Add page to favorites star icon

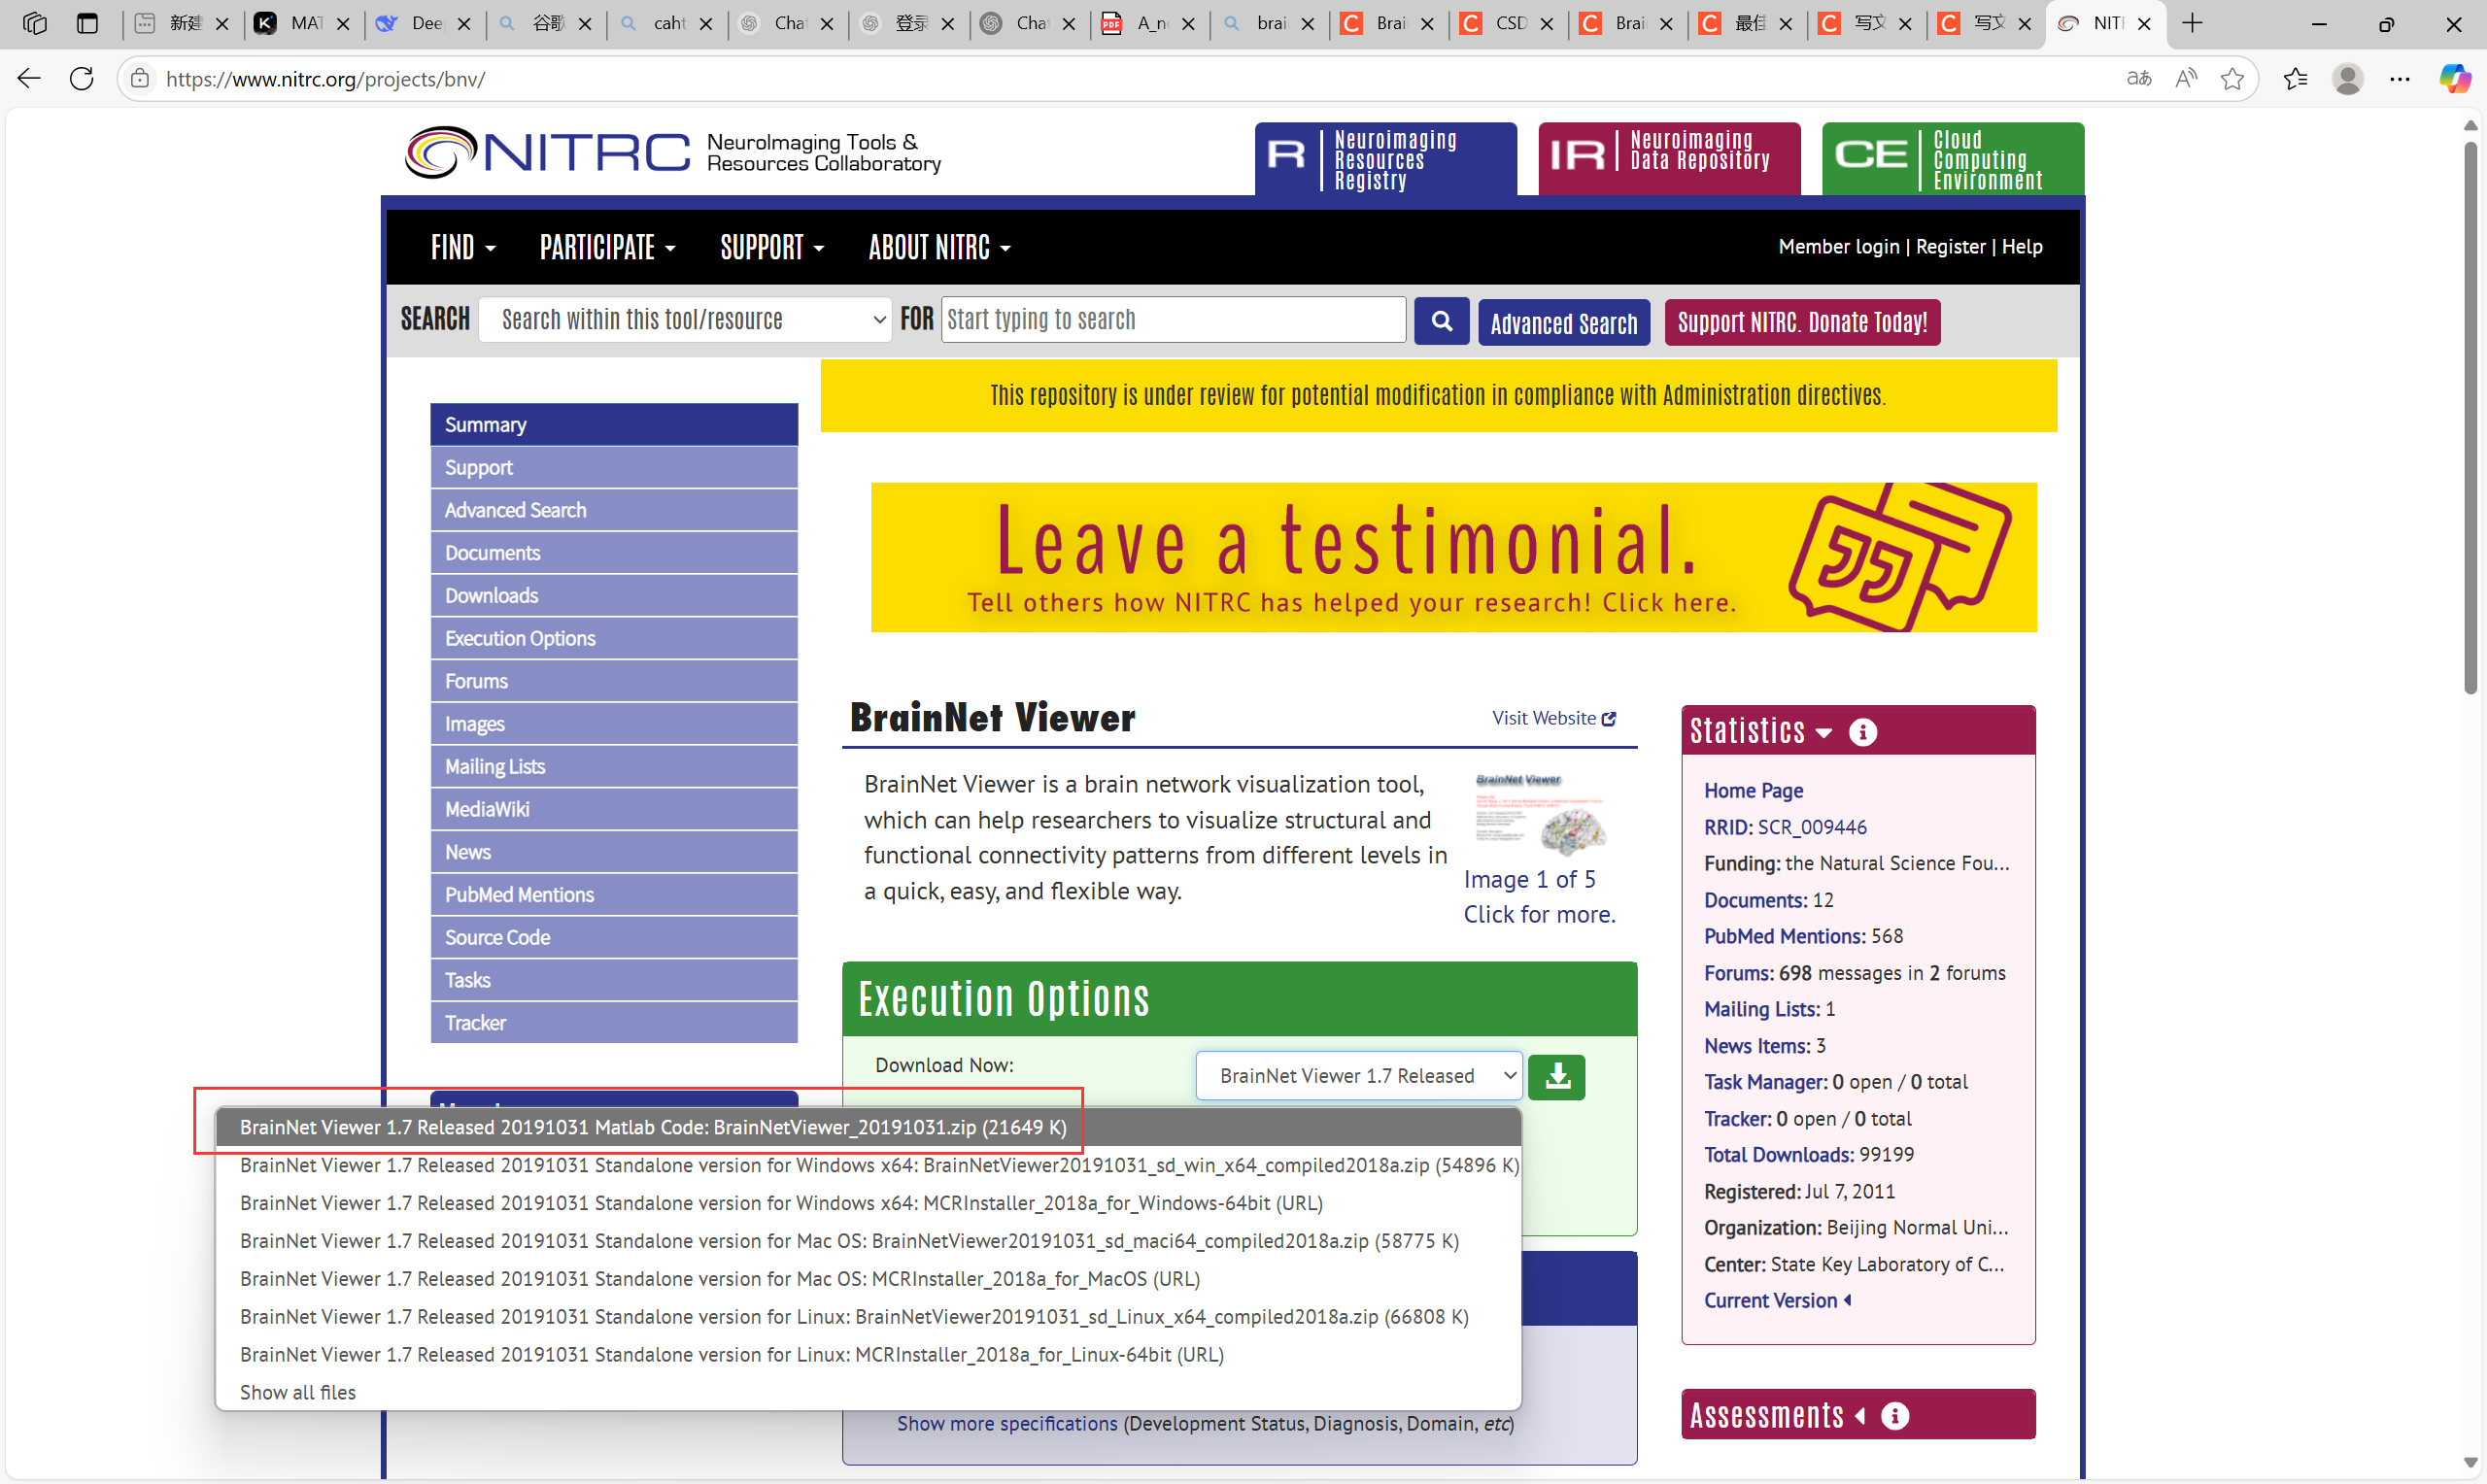pos(2231,79)
